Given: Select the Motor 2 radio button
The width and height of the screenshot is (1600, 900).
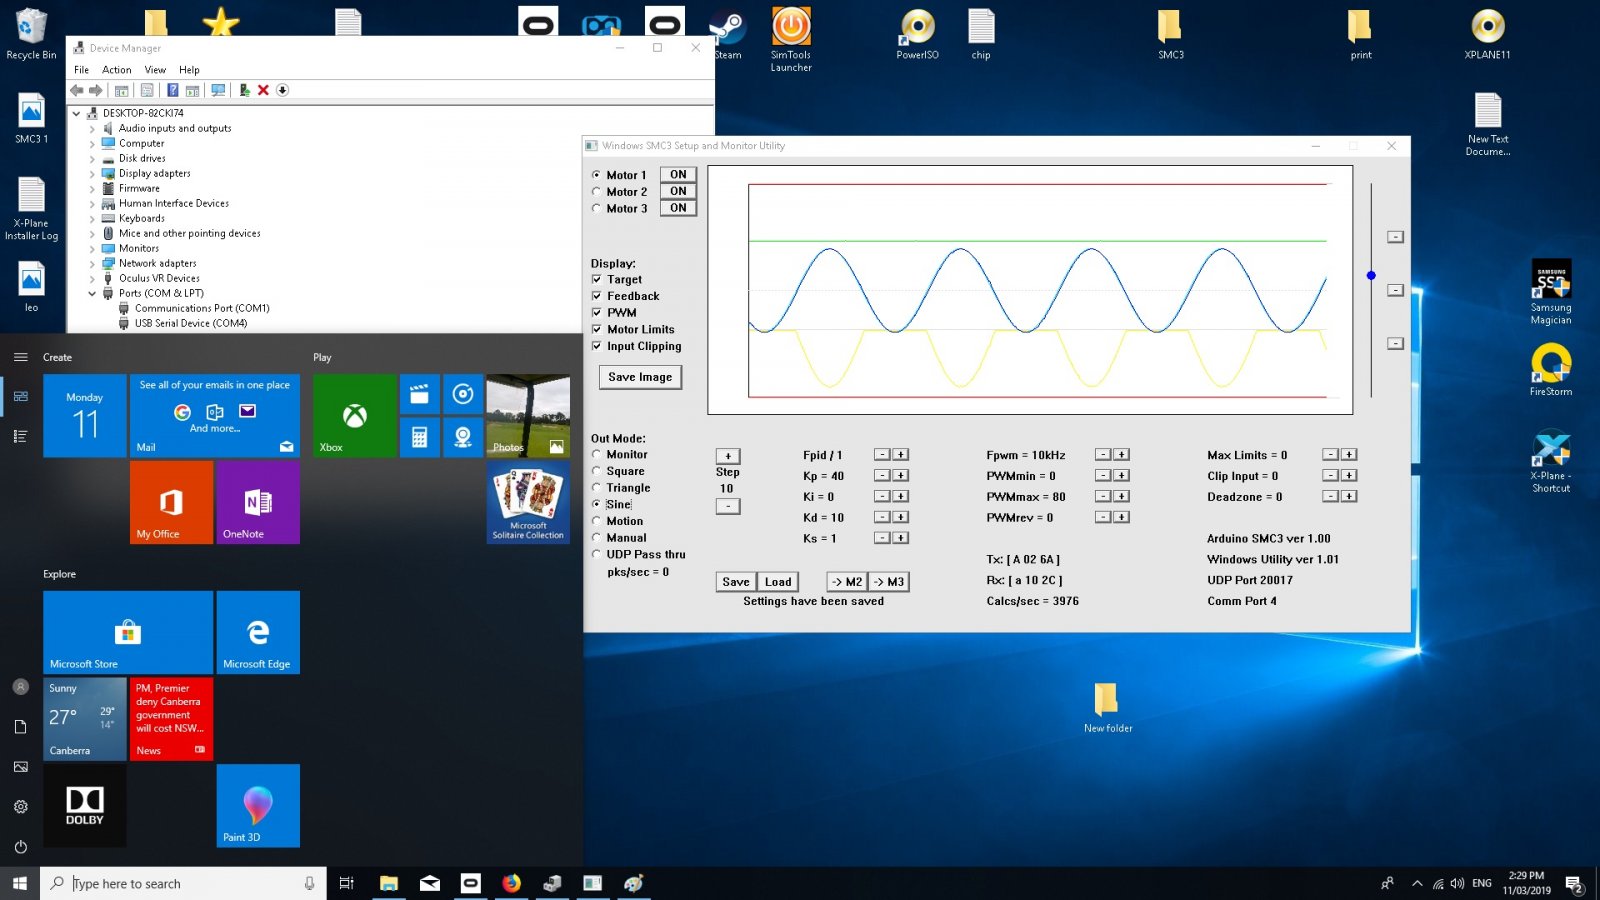Looking at the screenshot, I should (597, 192).
